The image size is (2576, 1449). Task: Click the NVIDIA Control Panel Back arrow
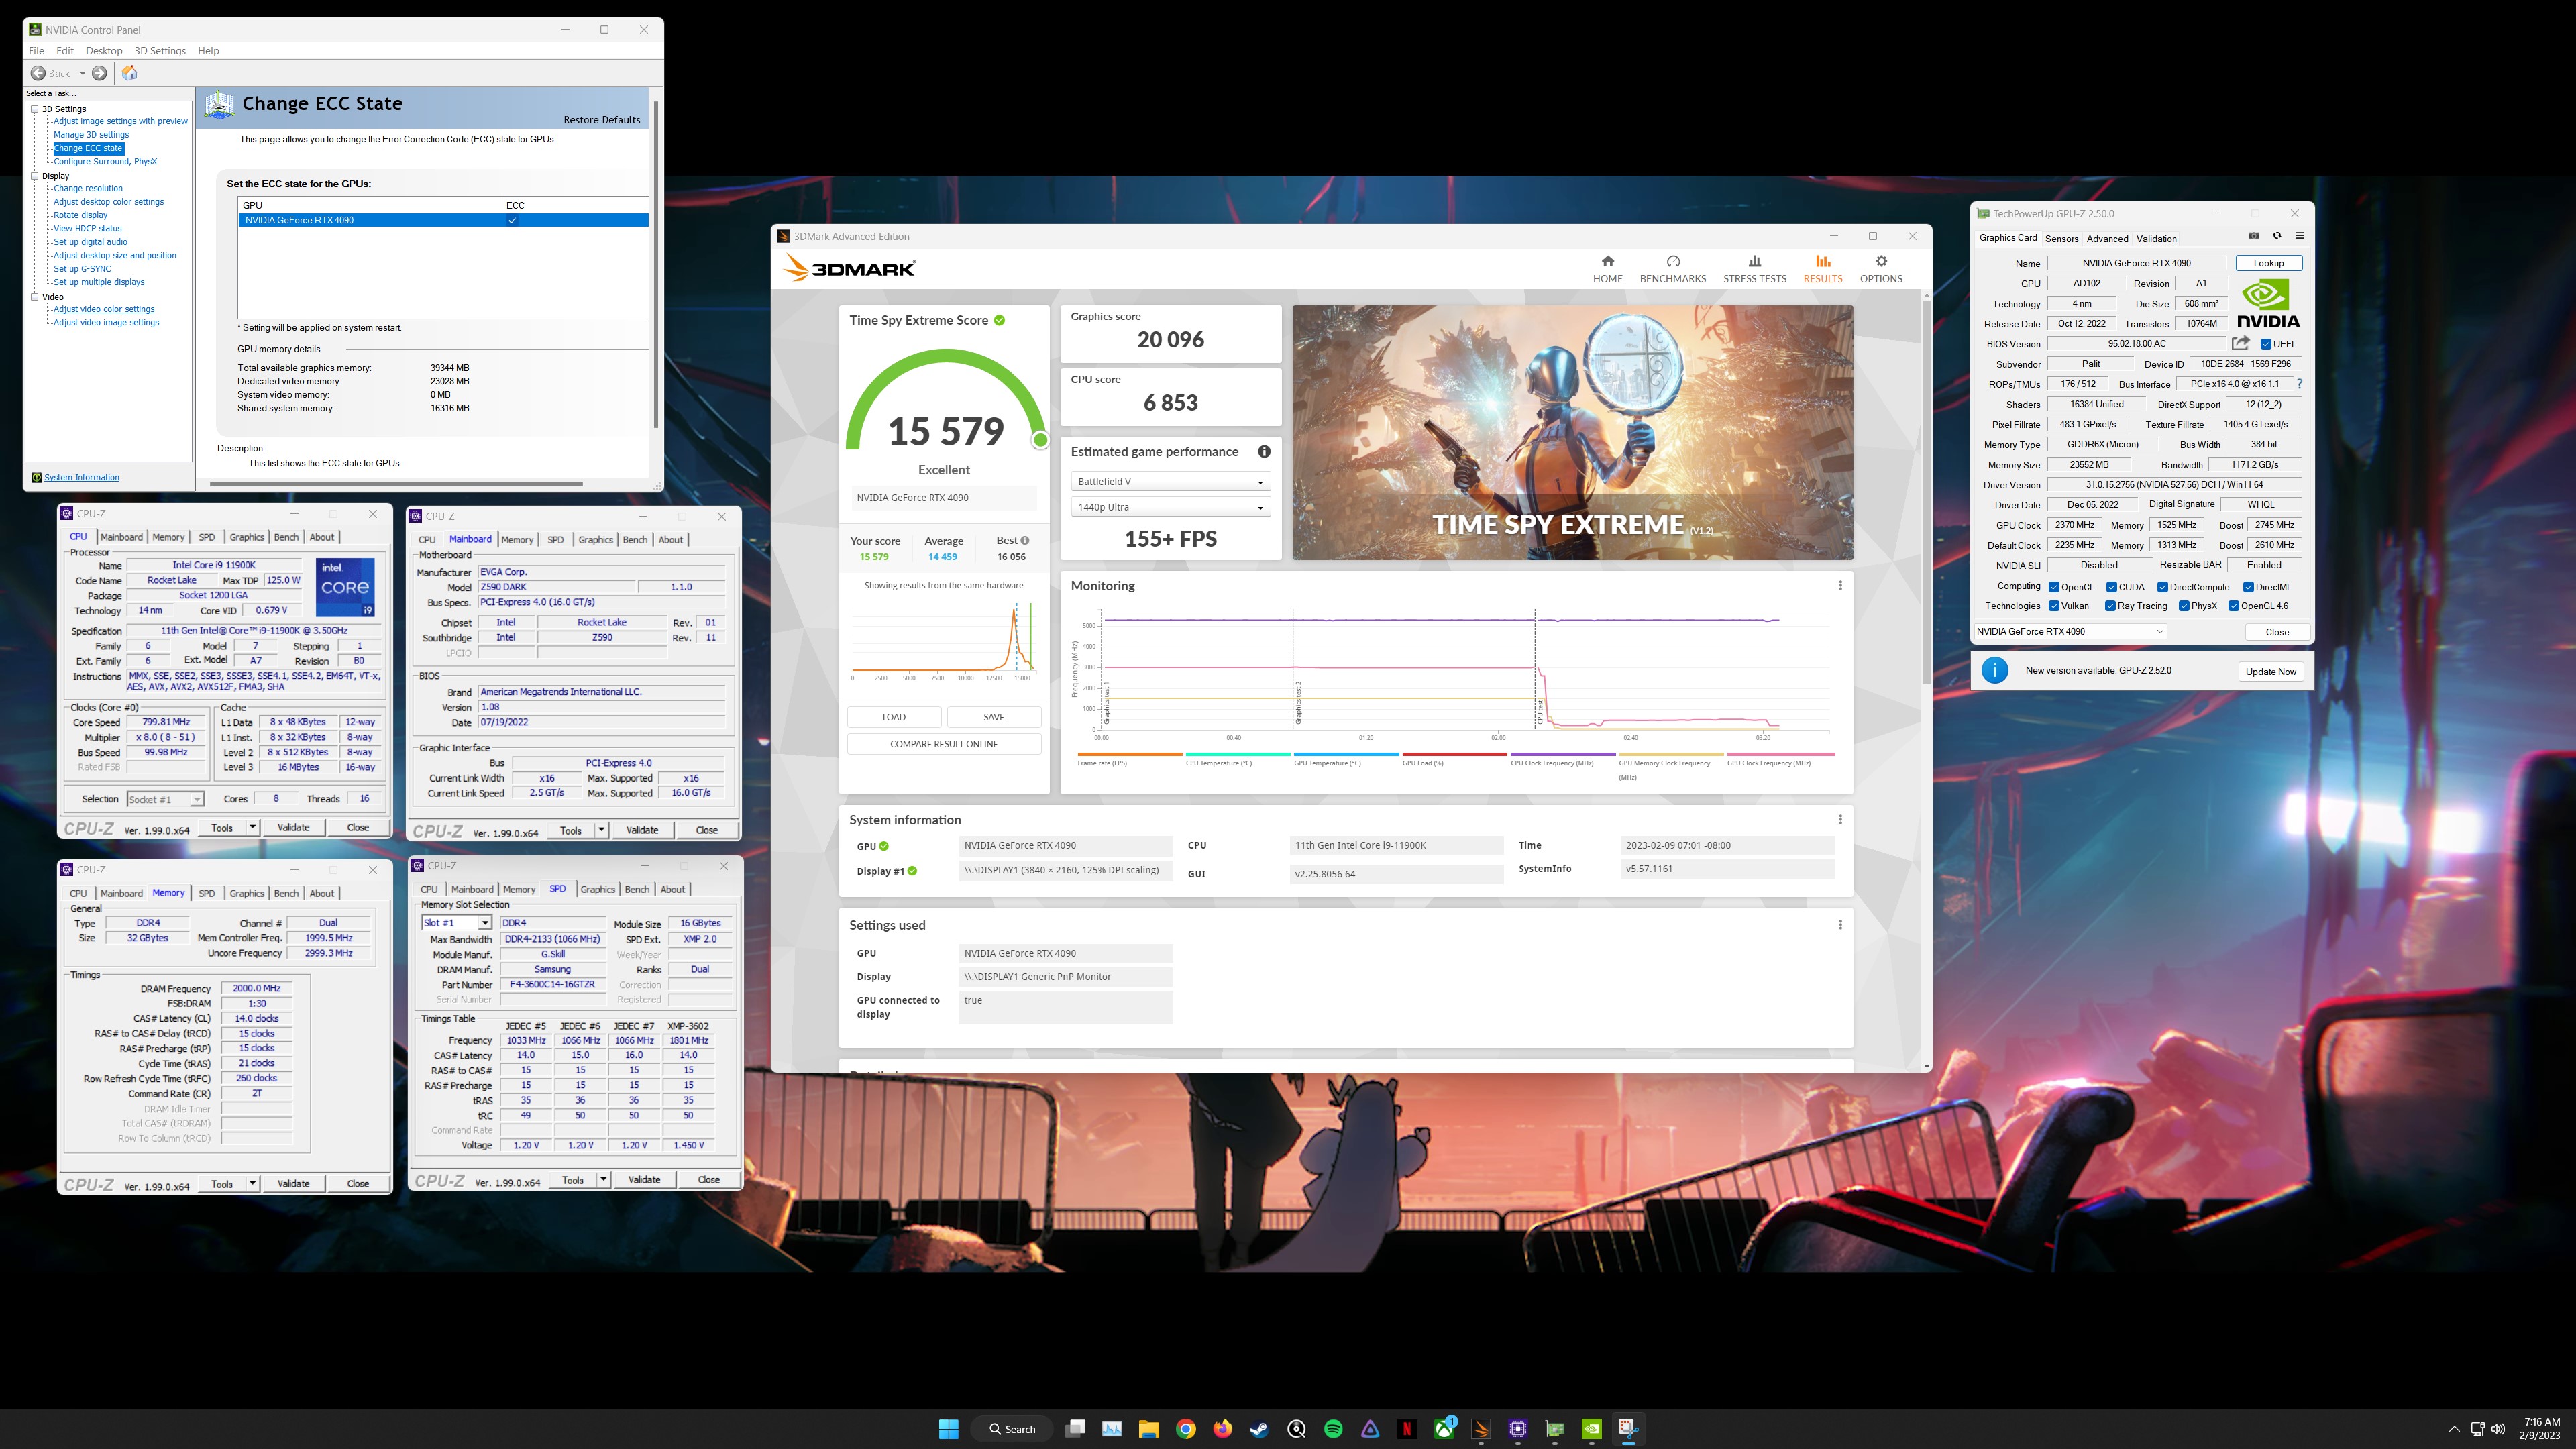pos(38,73)
